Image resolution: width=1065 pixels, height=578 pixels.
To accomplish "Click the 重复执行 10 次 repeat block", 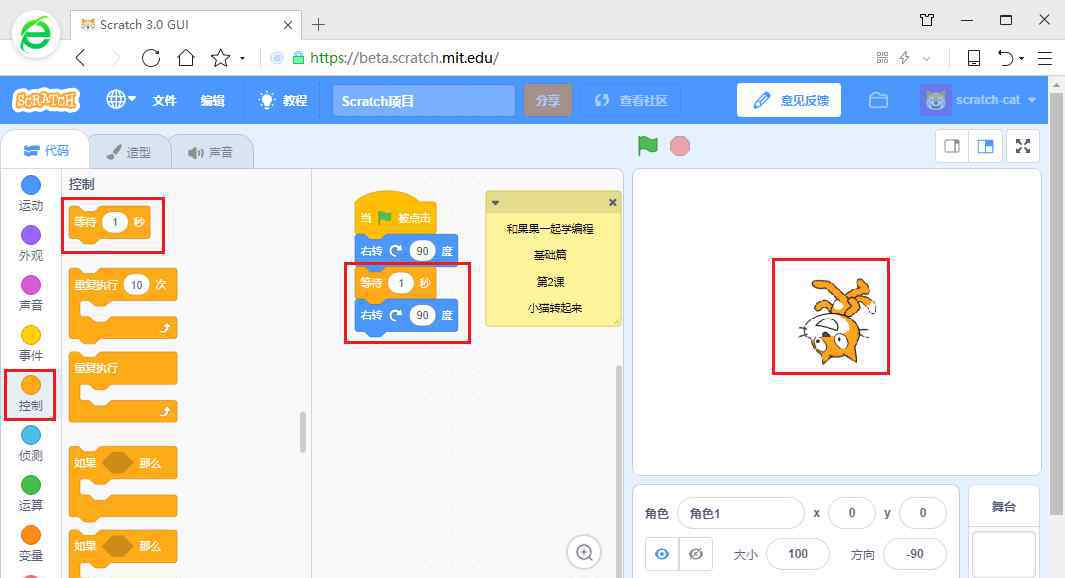I will (95, 285).
